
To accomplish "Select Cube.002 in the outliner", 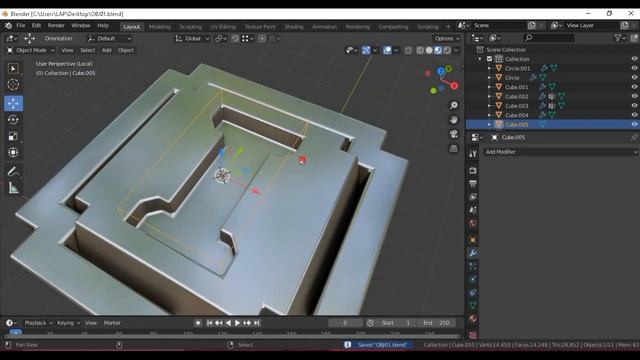I will [516, 96].
